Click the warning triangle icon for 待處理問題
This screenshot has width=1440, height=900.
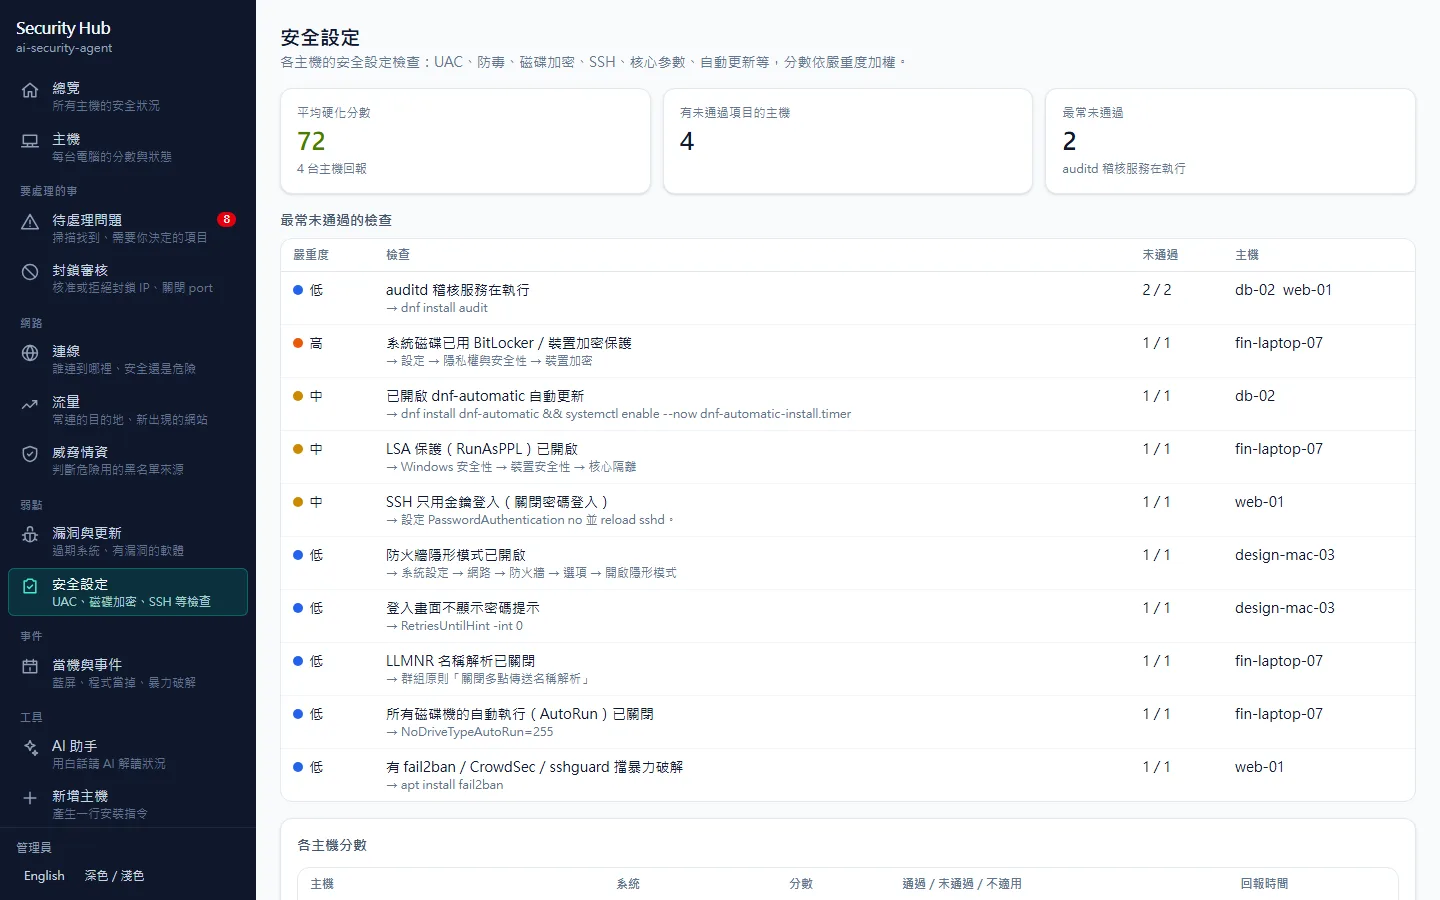click(x=30, y=222)
